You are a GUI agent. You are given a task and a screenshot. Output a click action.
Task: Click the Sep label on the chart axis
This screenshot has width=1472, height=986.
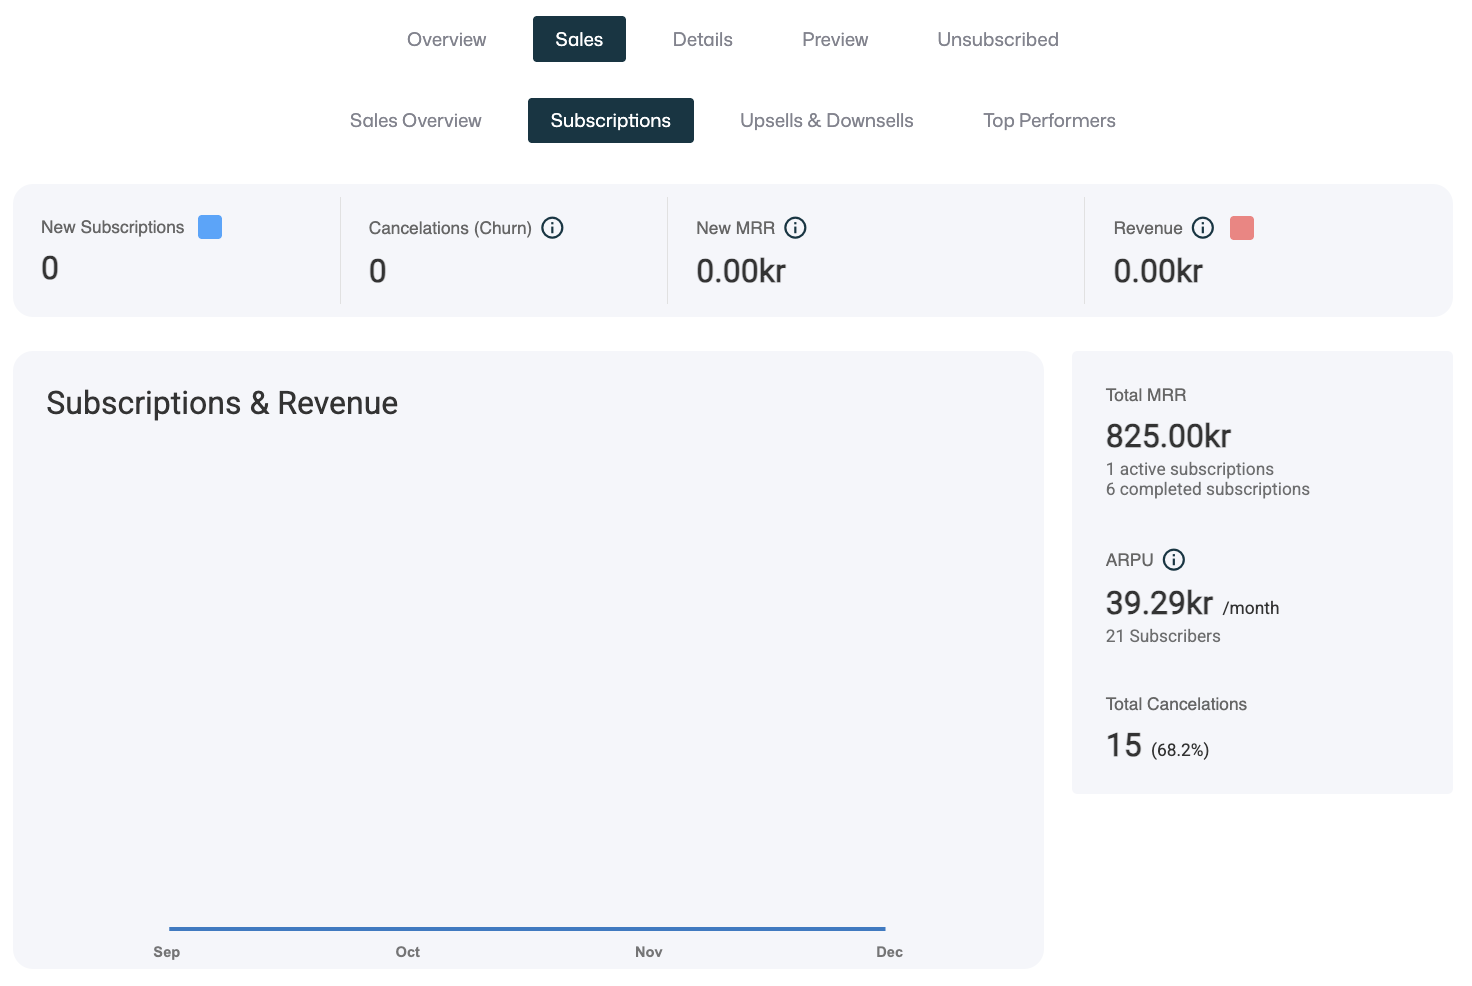(167, 952)
